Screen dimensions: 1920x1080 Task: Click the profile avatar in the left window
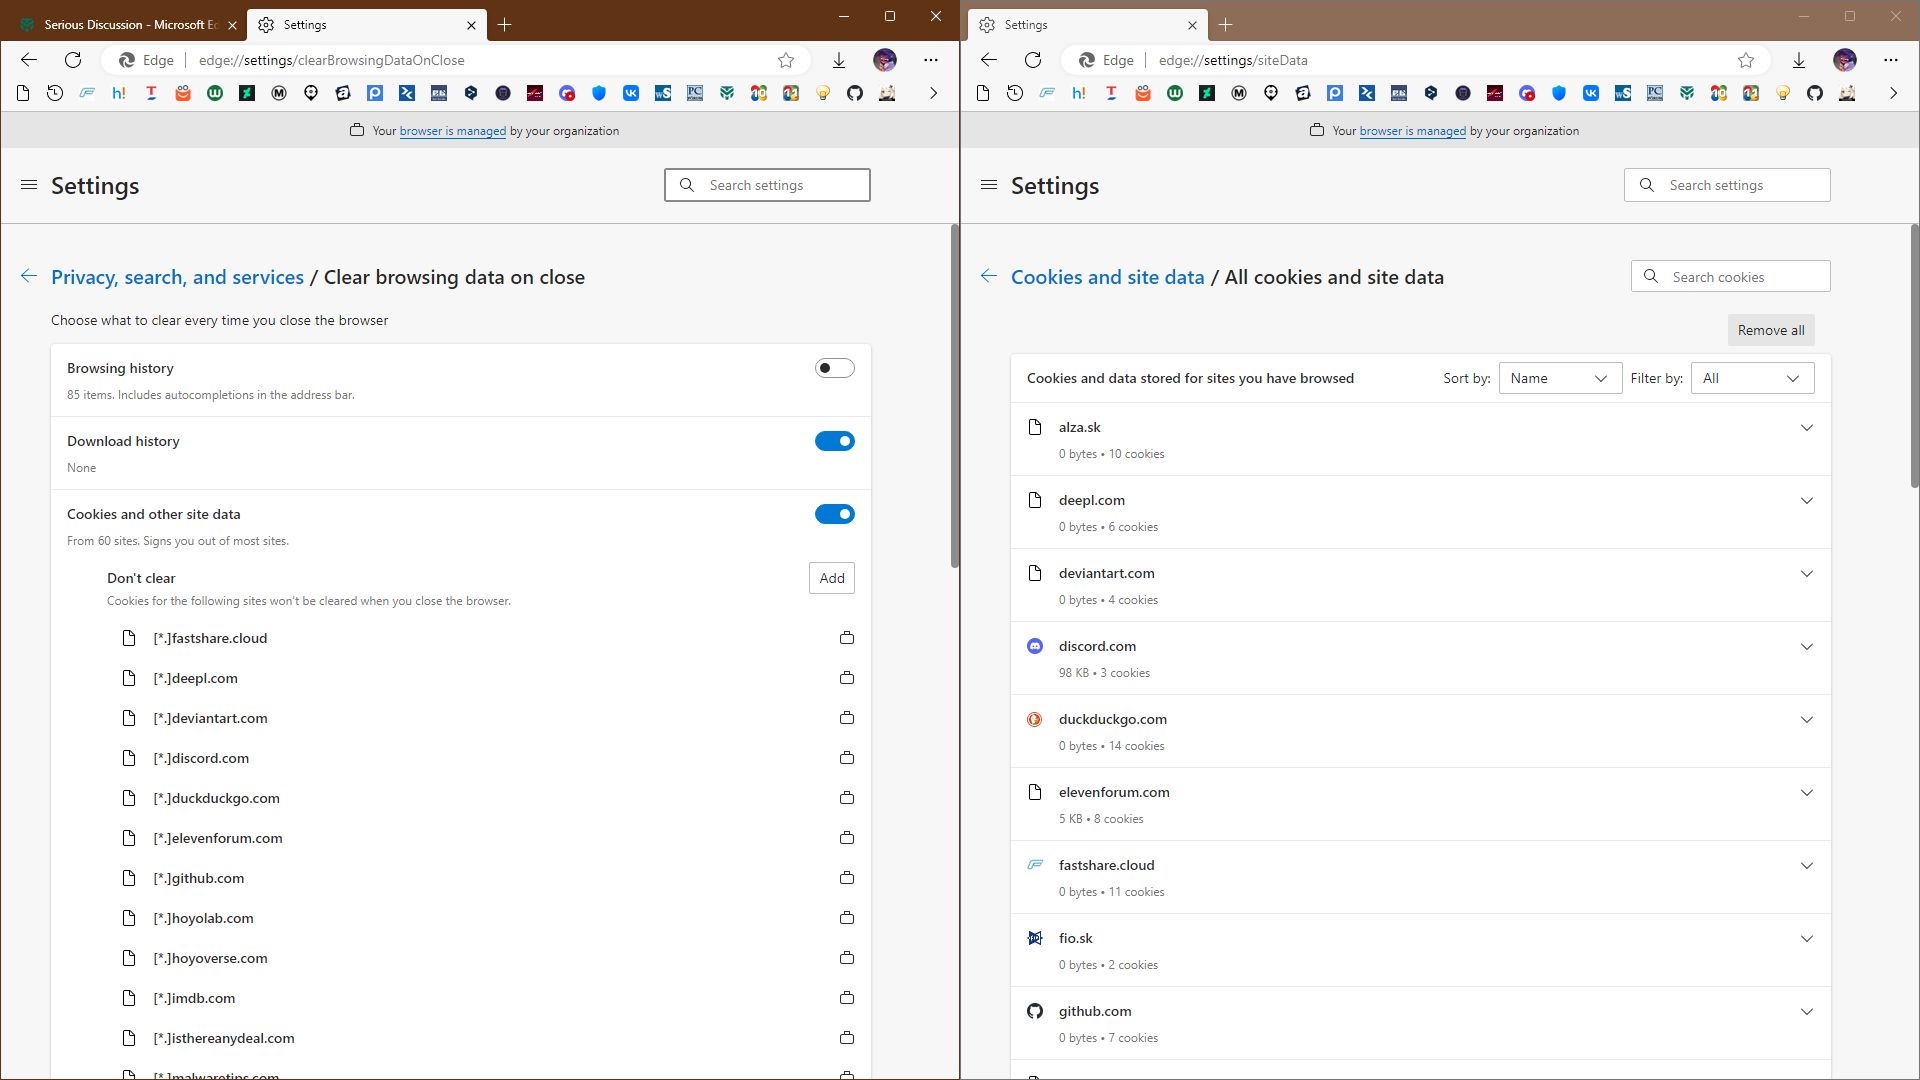885,60
